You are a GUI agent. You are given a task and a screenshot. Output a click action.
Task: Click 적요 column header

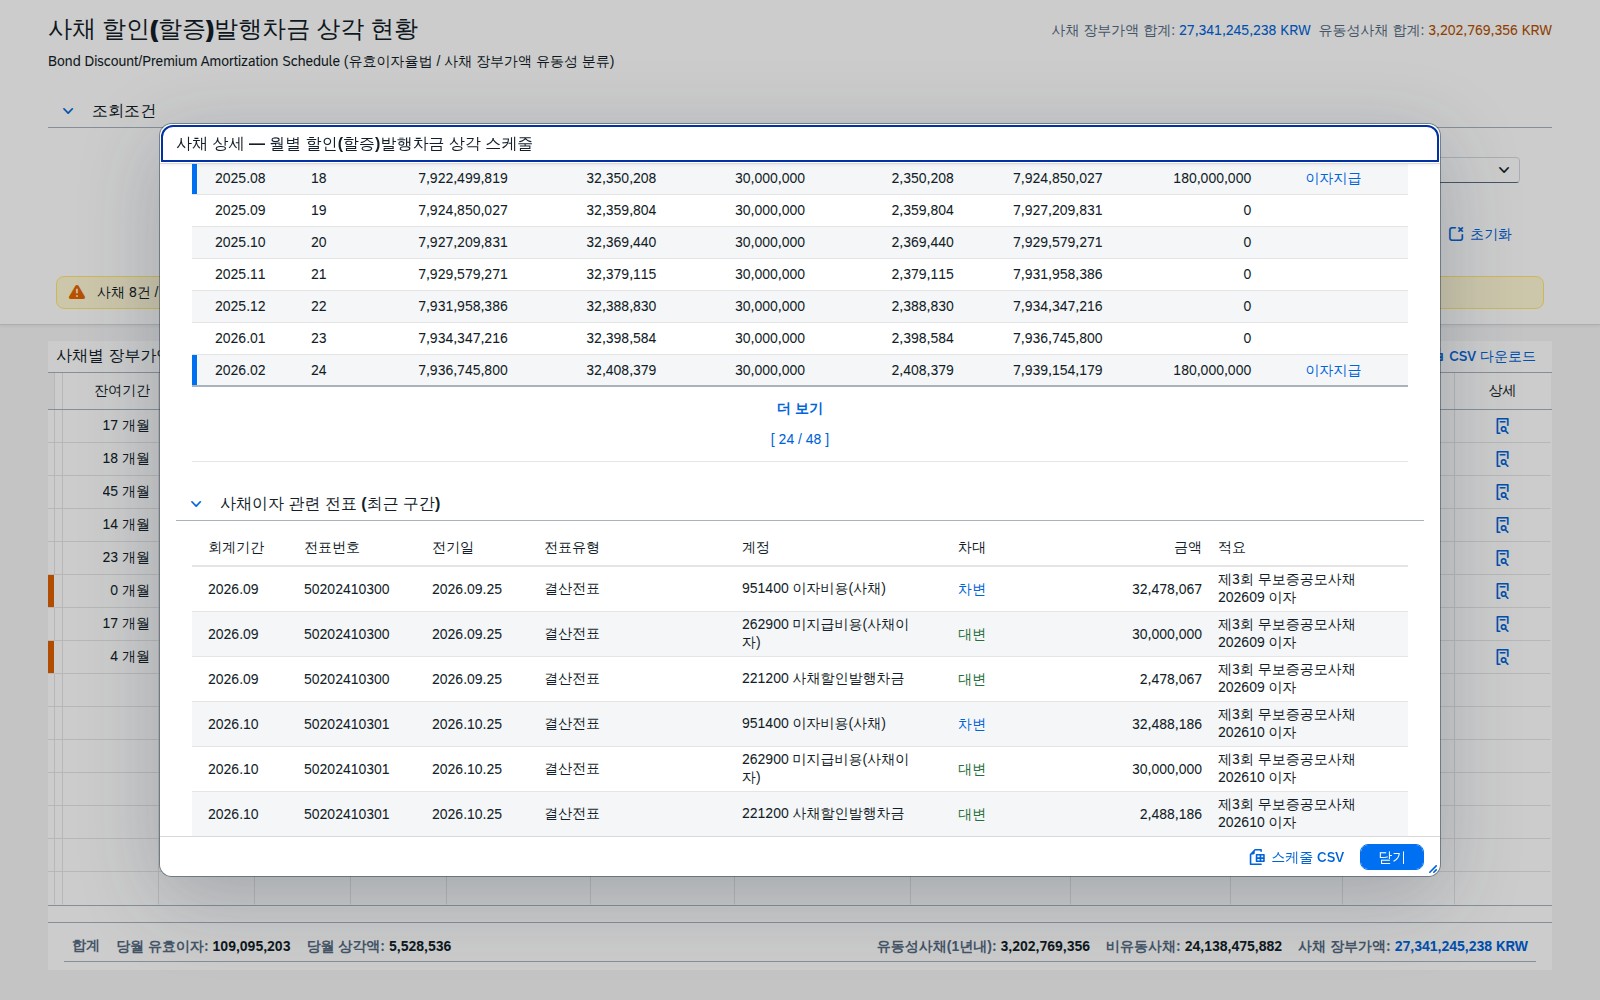1232,547
